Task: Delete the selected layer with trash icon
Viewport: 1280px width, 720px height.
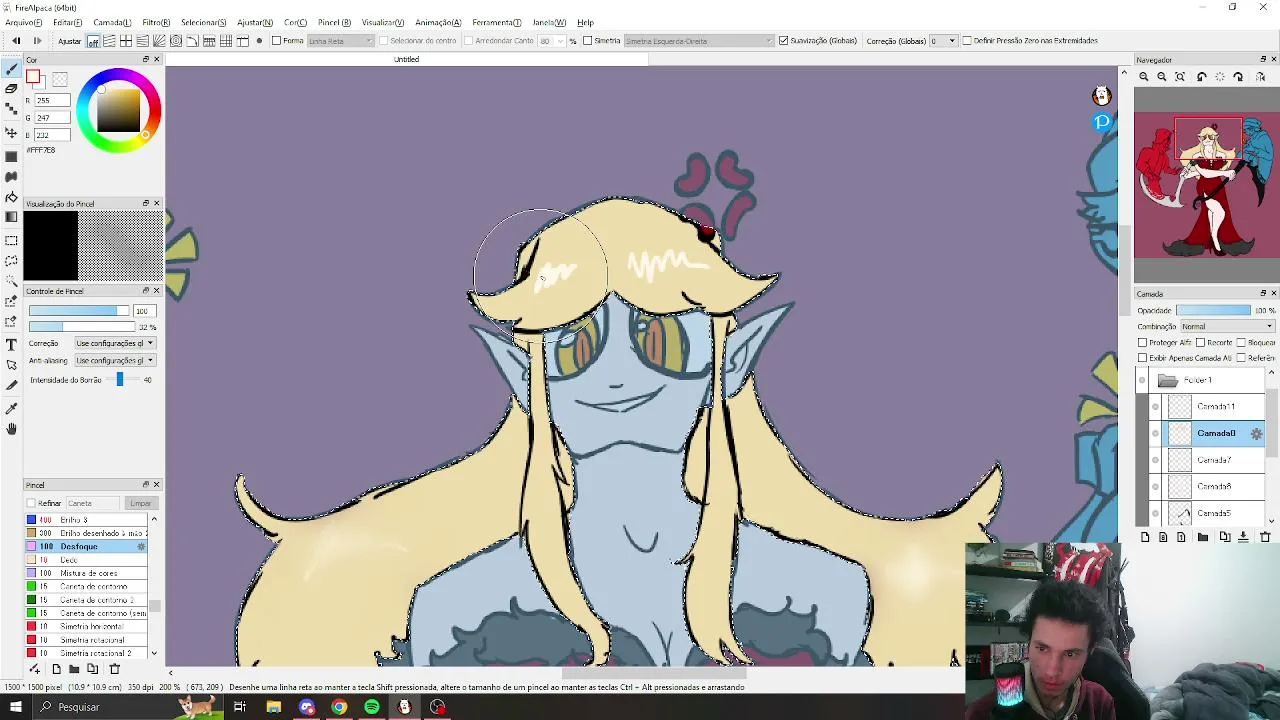Action: click(1264, 537)
